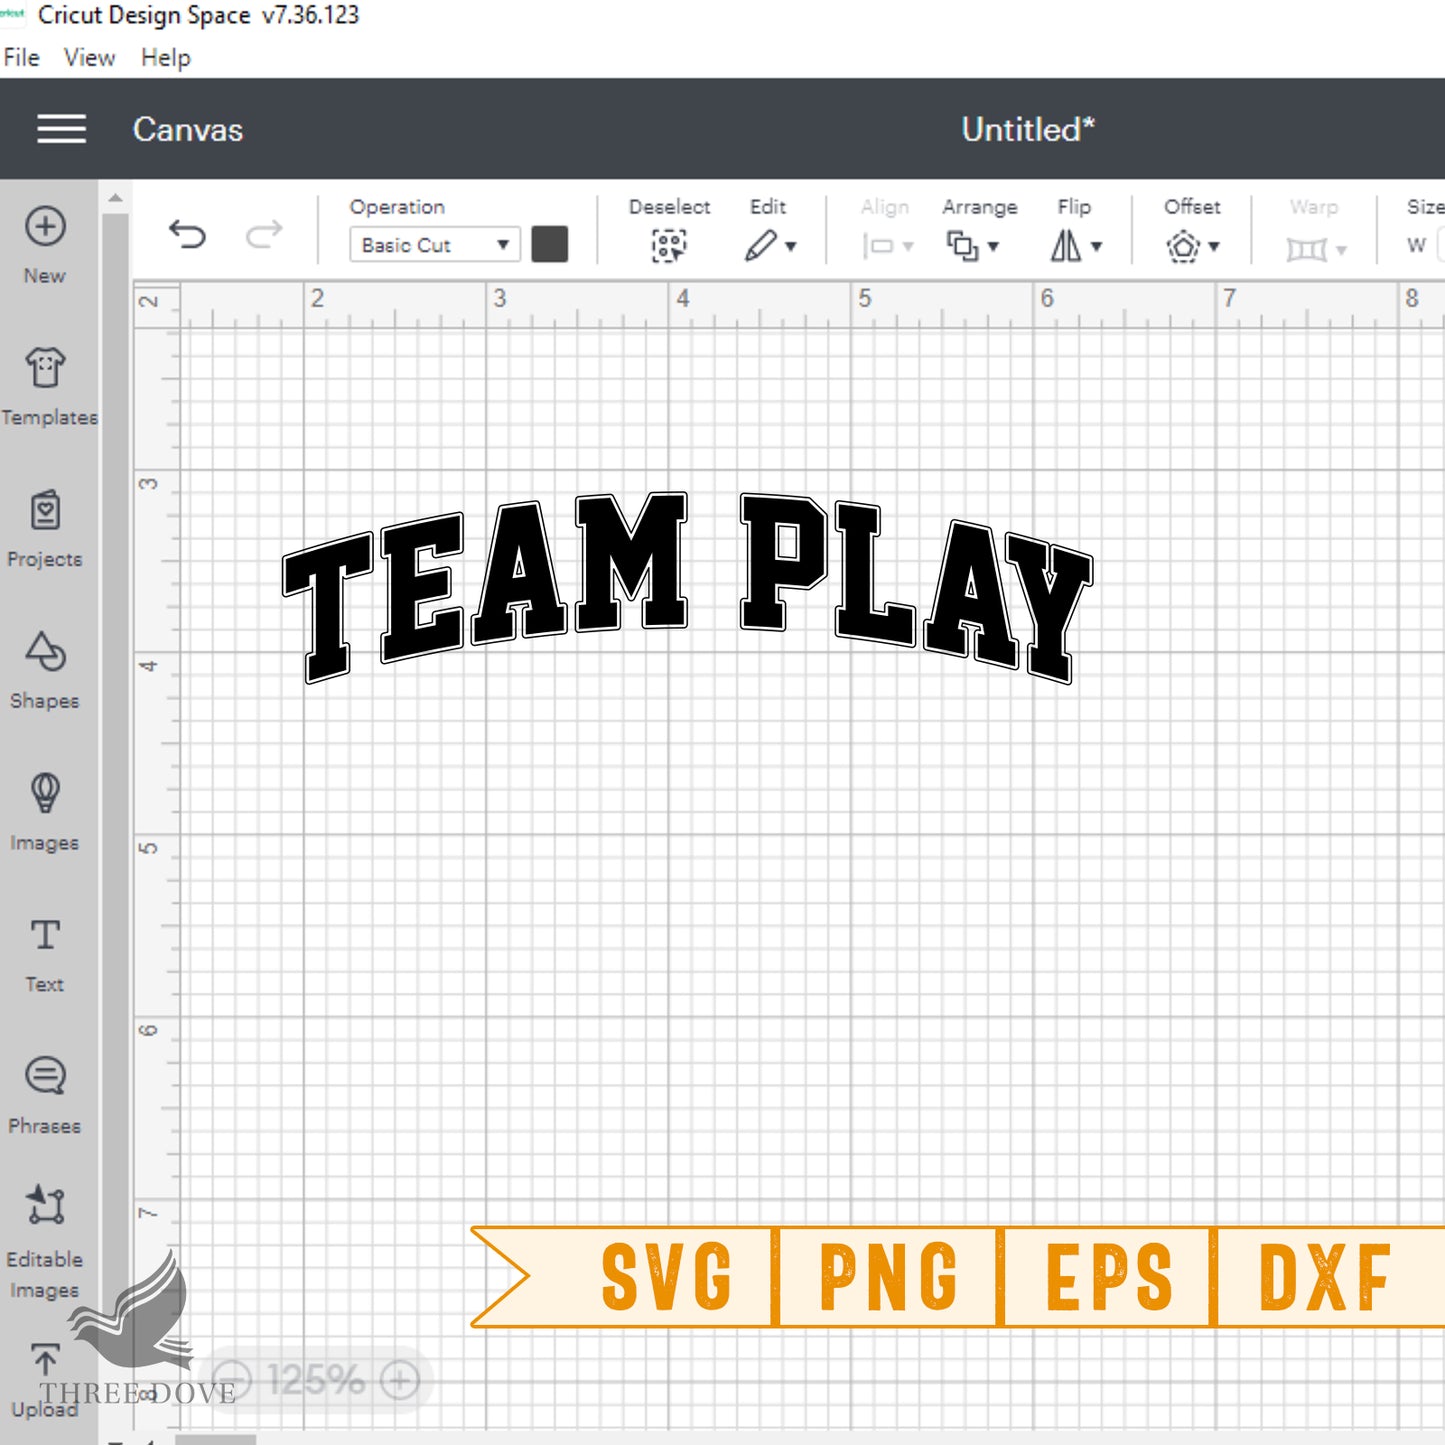1445x1445 pixels.
Task: Zoom out with the minus button
Action: click(x=232, y=1381)
